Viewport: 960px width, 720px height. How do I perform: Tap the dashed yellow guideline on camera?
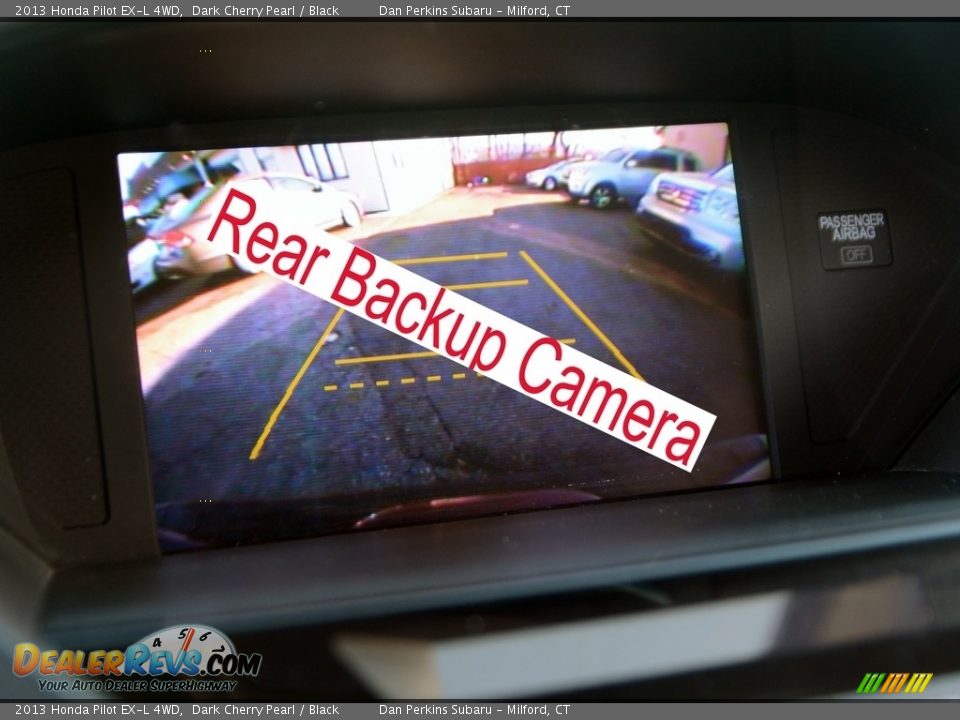[x=396, y=382]
